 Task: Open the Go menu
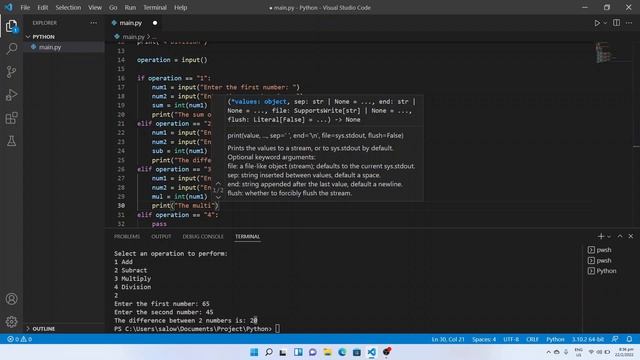[x=113, y=7]
